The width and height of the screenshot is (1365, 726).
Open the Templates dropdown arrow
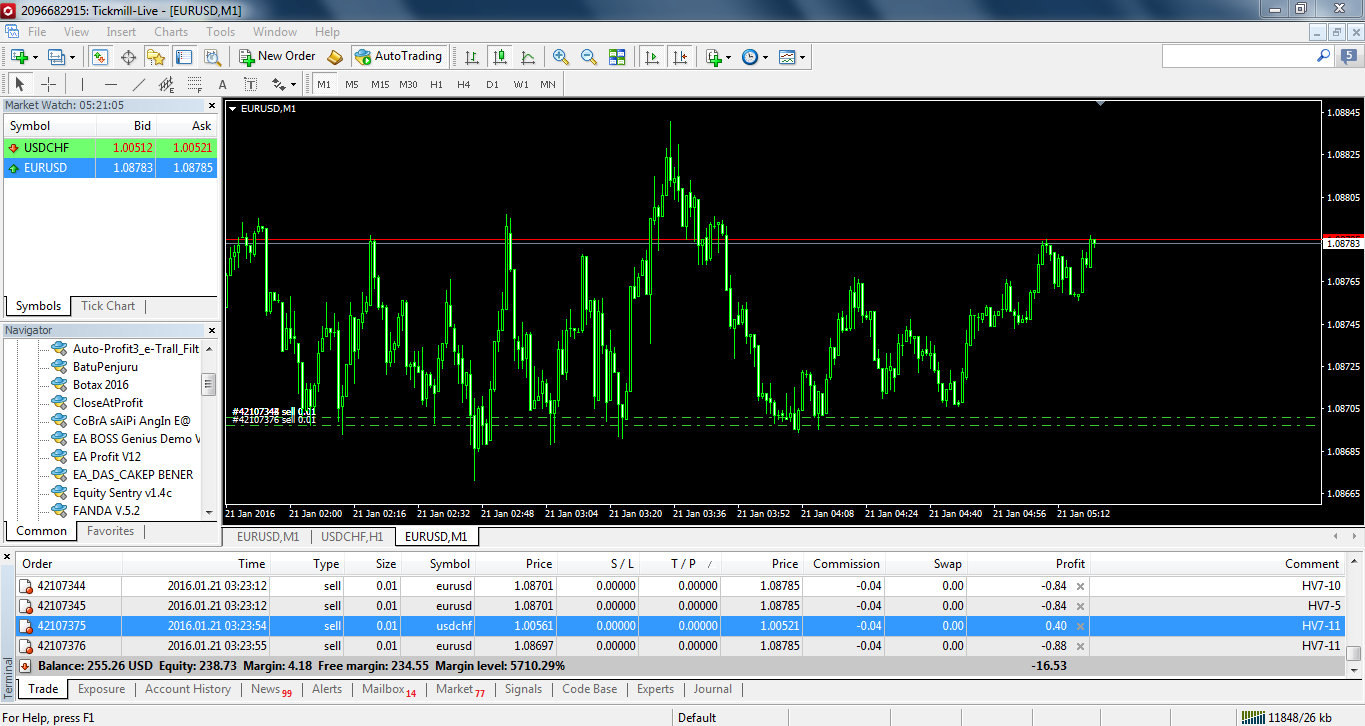(x=802, y=57)
